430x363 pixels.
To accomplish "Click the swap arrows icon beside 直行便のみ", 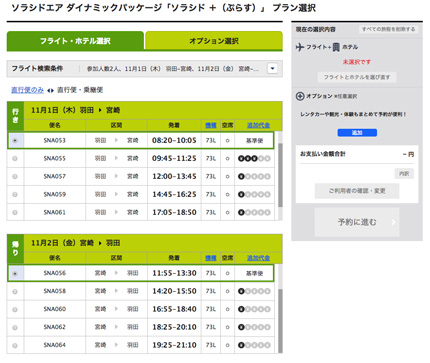I will [50, 90].
